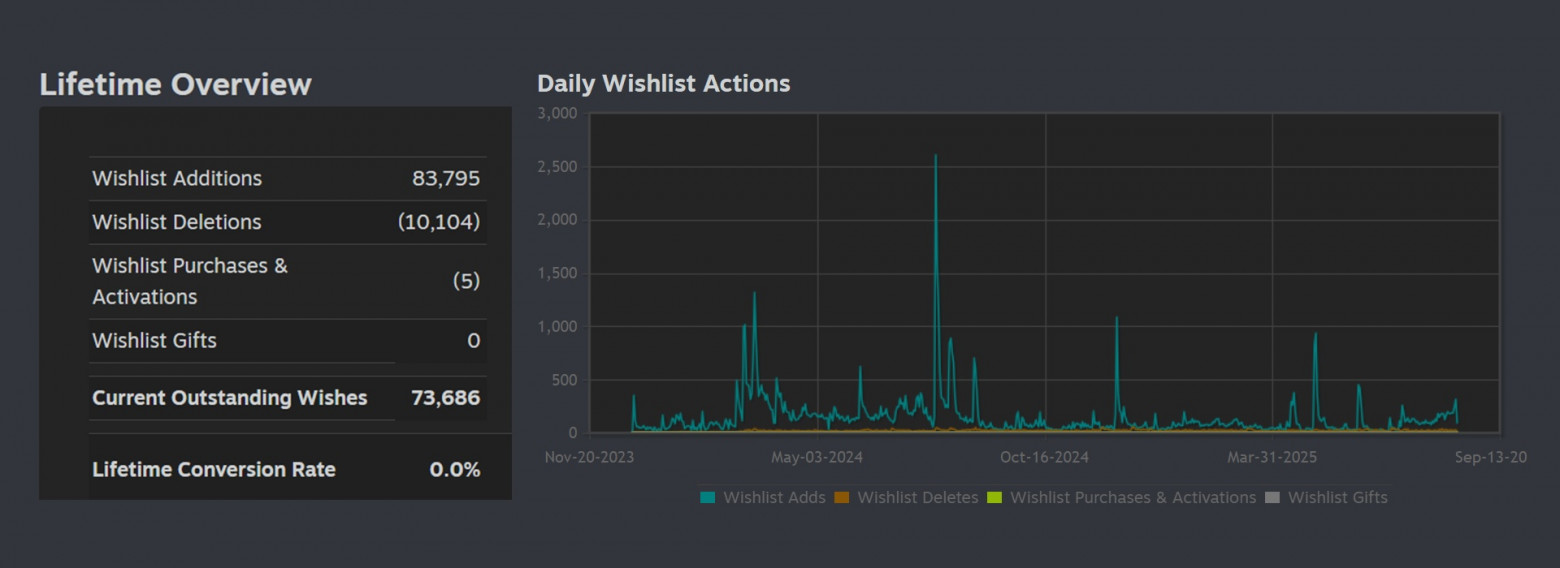The height and width of the screenshot is (568, 1560).
Task: Click the Wishlist Purchases & Activations row label
Action: [x=190, y=281]
